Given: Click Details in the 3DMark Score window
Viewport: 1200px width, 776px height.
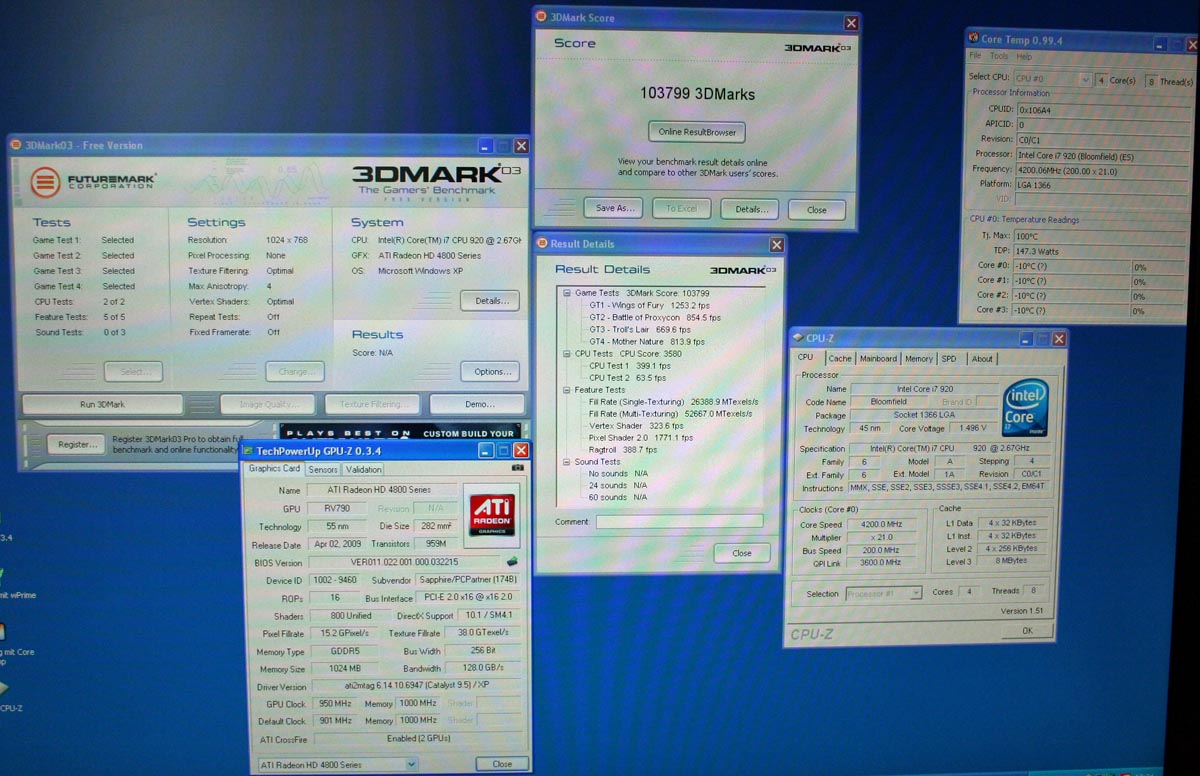Looking at the screenshot, I should coord(751,210).
